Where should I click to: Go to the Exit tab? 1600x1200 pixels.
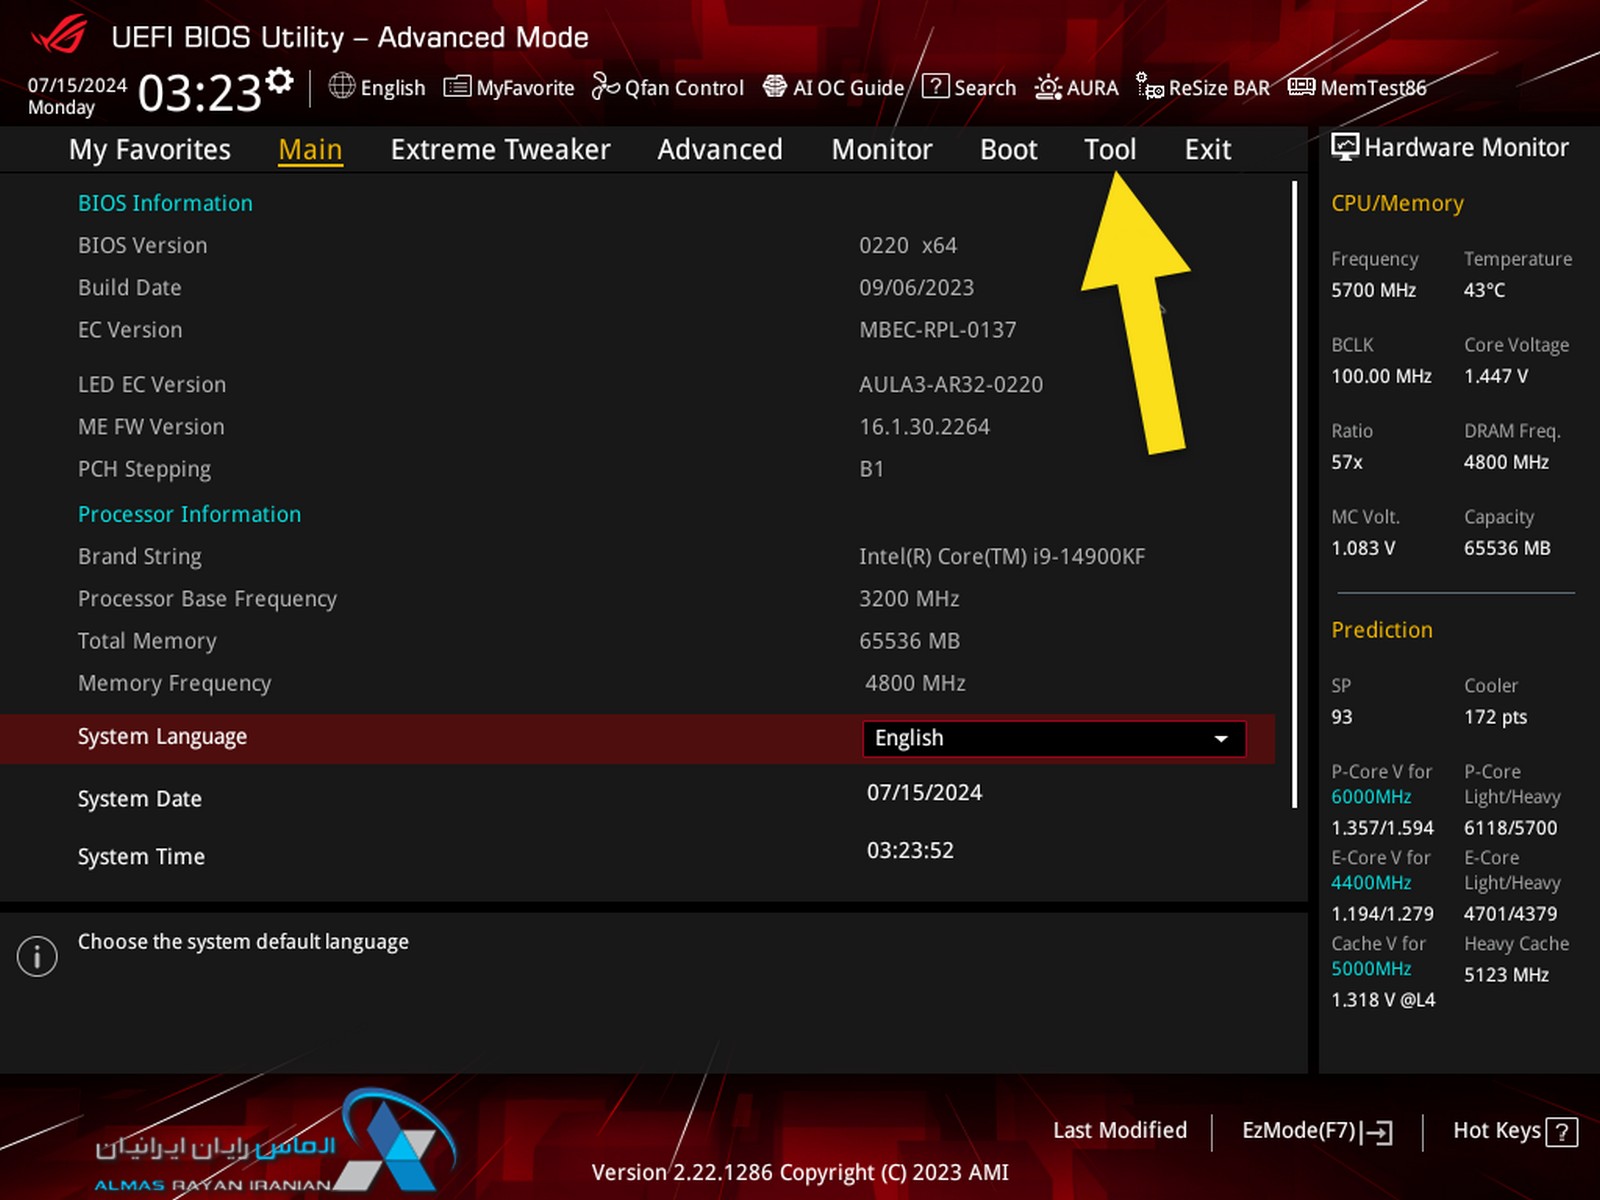[x=1208, y=150]
